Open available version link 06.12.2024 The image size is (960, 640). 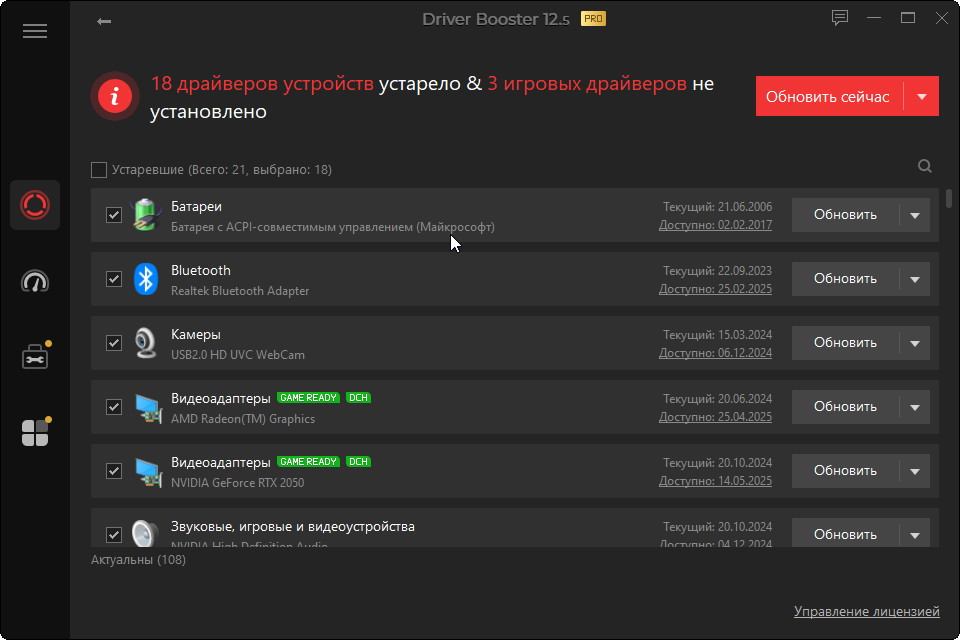click(715, 353)
